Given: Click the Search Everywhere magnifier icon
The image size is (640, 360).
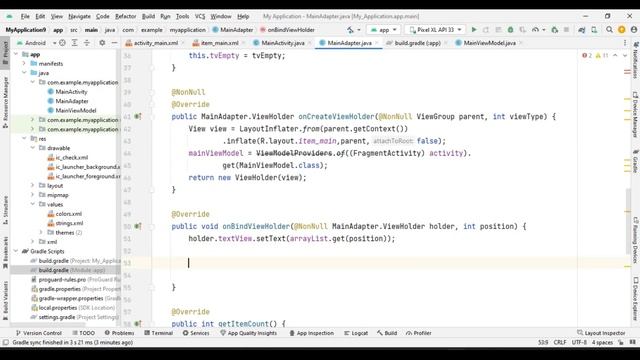Looking at the screenshot, I should click(x=609, y=30).
